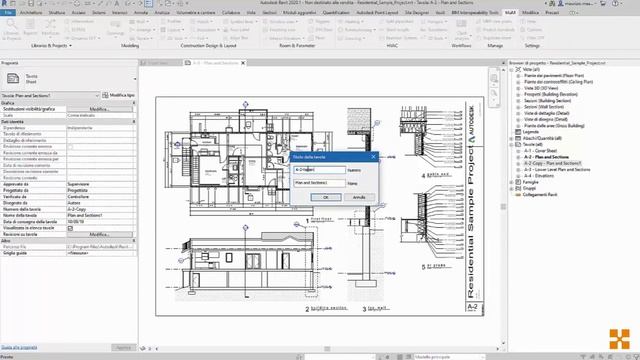
Task: Select sheet A-4 - Elevations
Action: pyautogui.click(x=539, y=176)
